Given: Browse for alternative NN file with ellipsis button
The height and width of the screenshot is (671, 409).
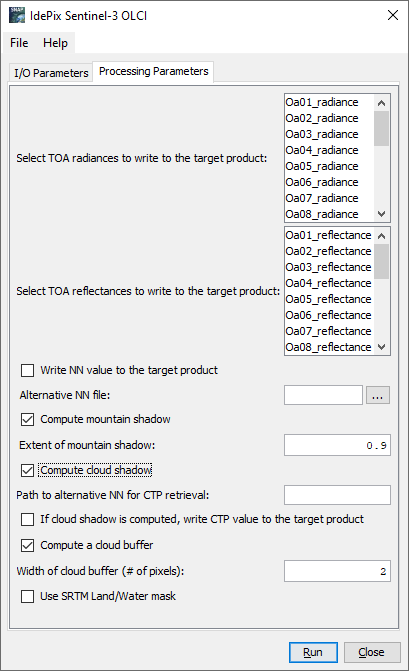Looking at the screenshot, I should 378,395.
